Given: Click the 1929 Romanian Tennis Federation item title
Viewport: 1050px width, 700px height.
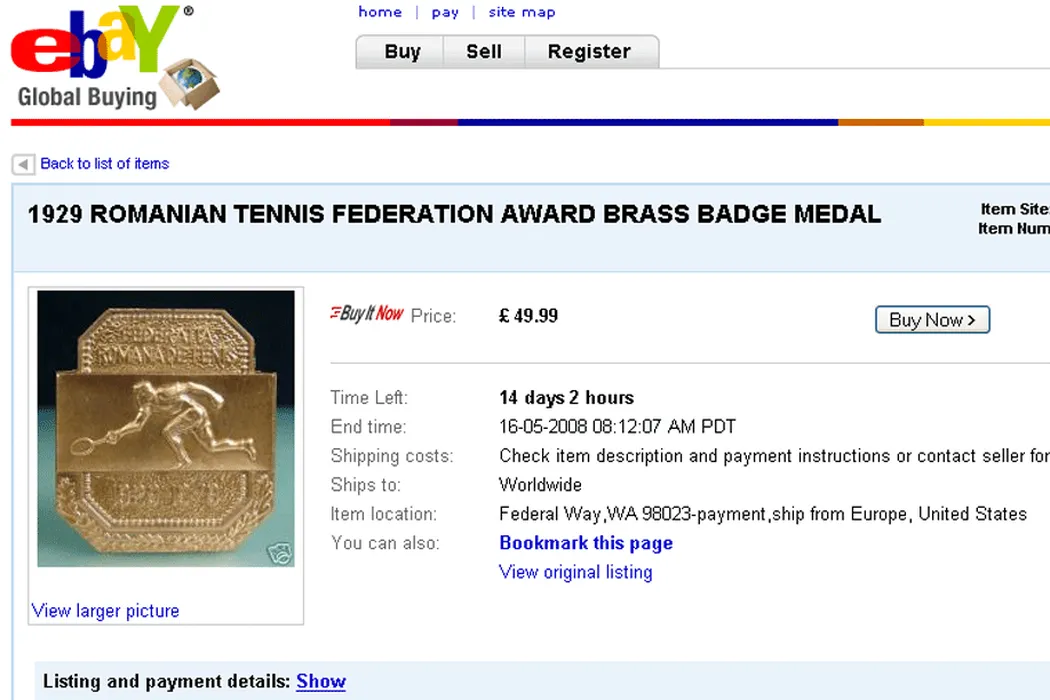Looking at the screenshot, I should 454,214.
